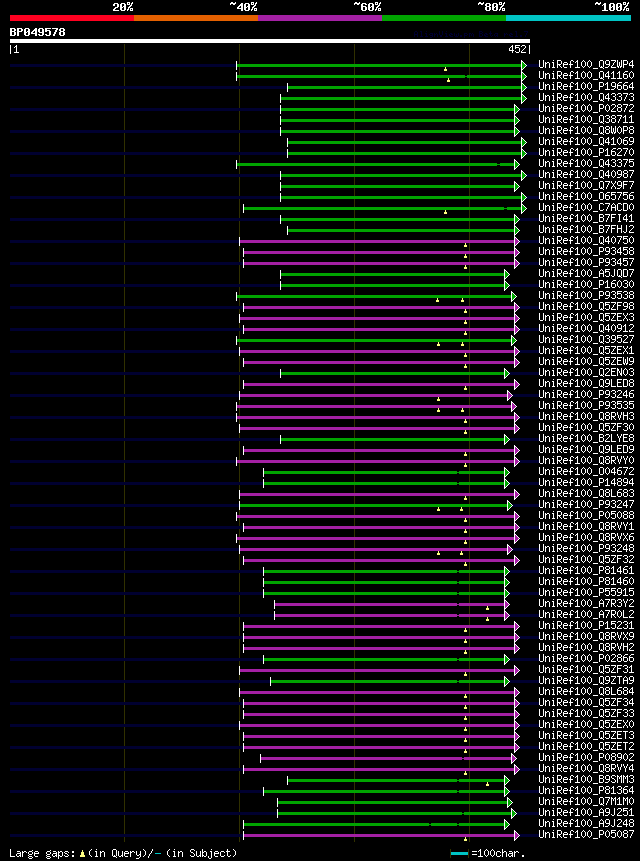This screenshot has height=861, width=640.
Task: Click UniRef100_P93458 label
Action: point(586,251)
